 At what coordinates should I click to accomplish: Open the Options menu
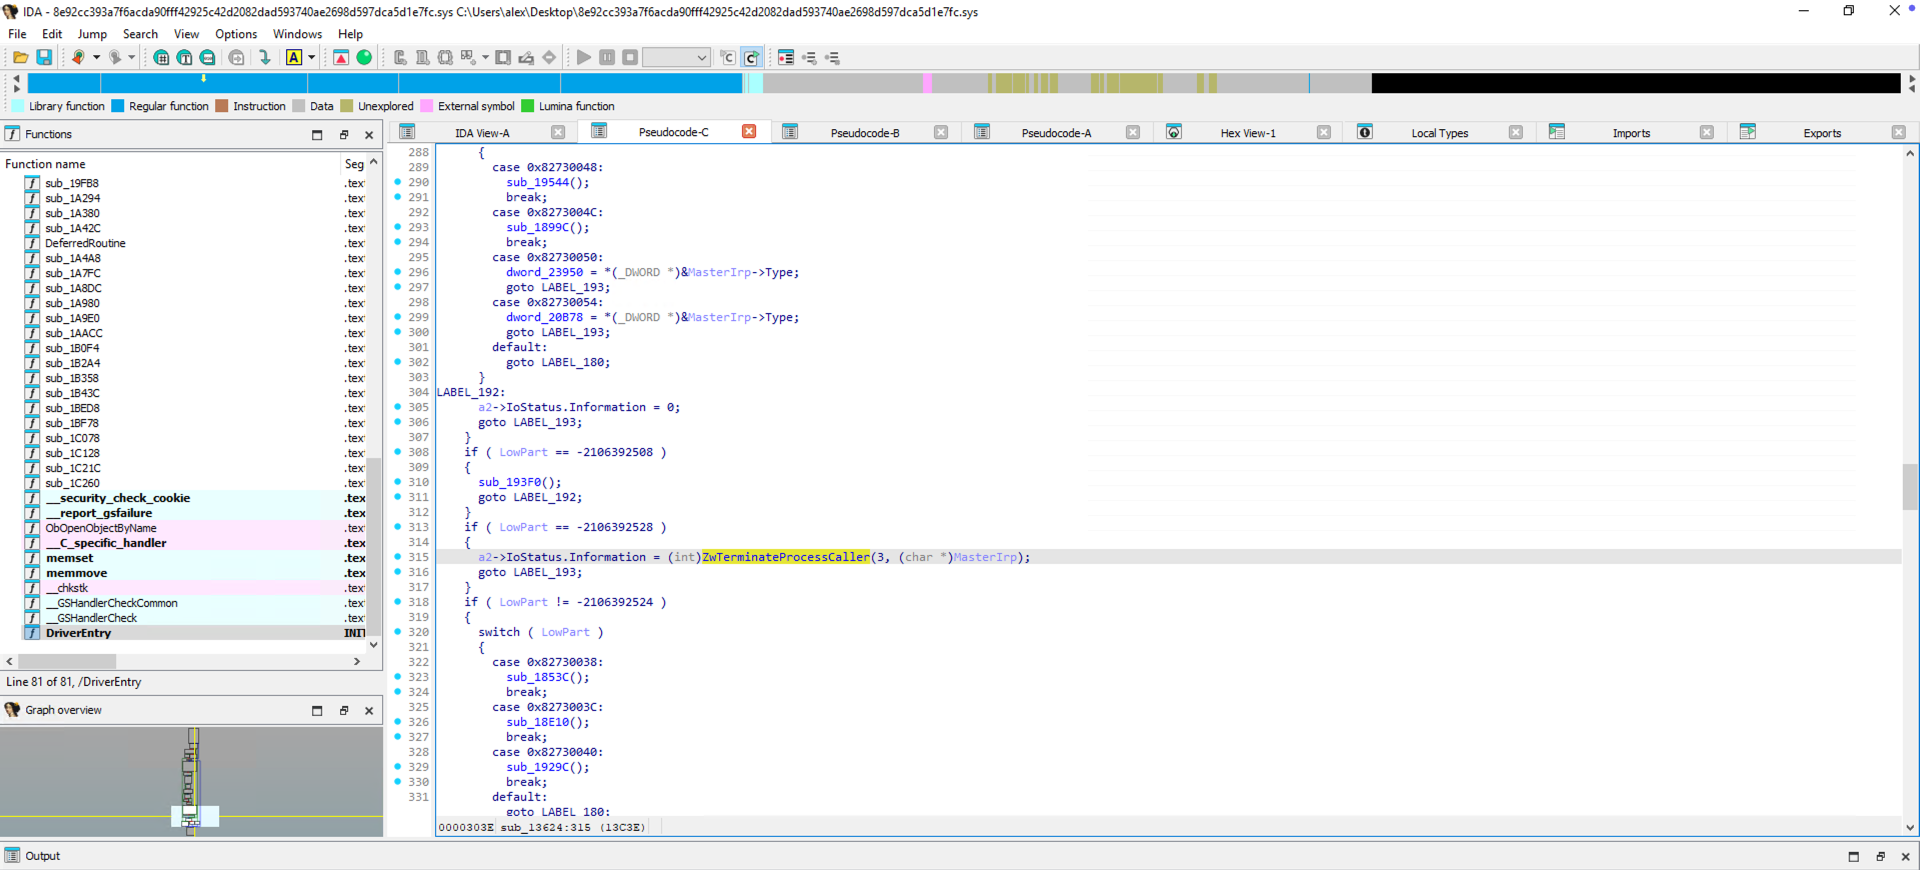(236, 34)
